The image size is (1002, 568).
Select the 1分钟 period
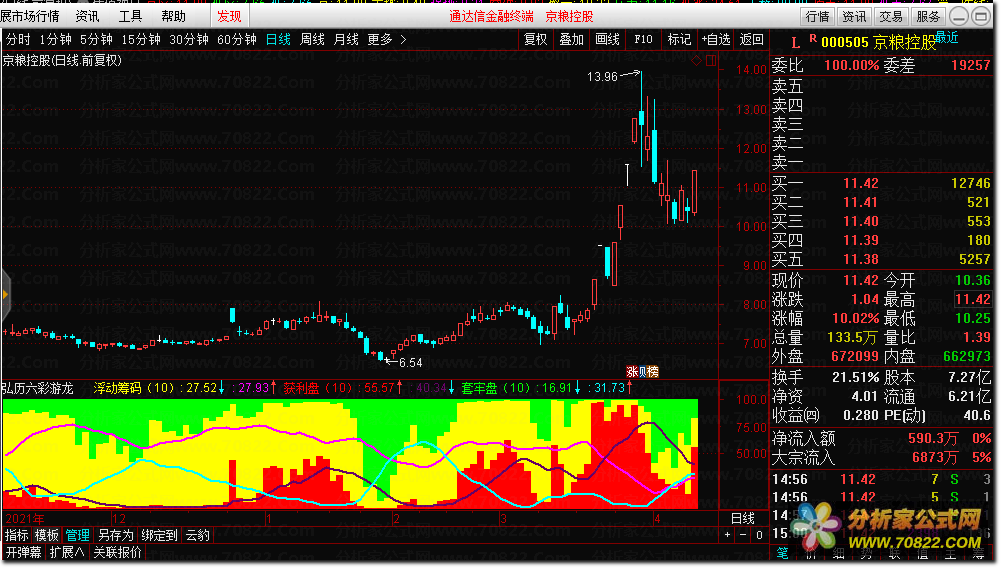click(56, 40)
